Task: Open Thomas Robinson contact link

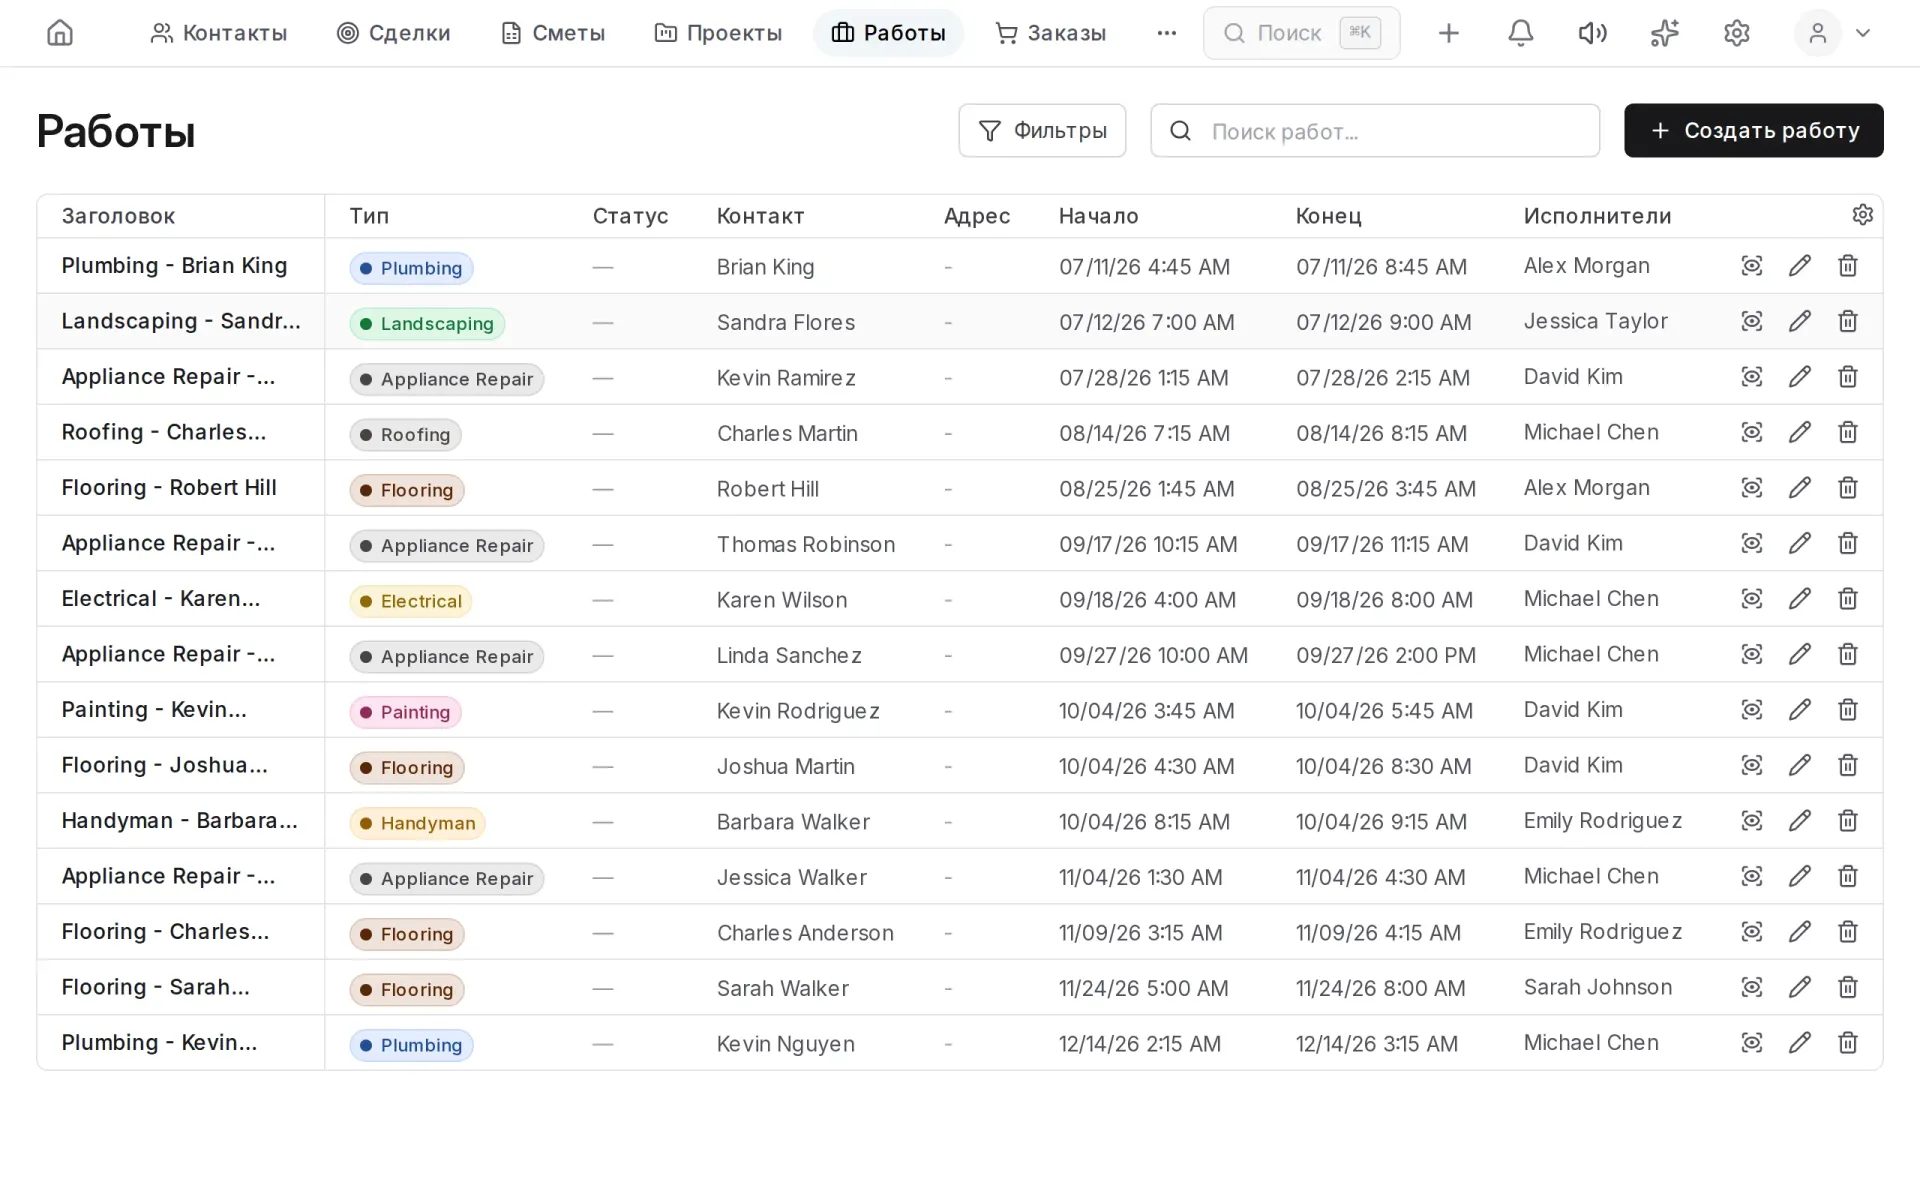Action: [x=805, y=544]
